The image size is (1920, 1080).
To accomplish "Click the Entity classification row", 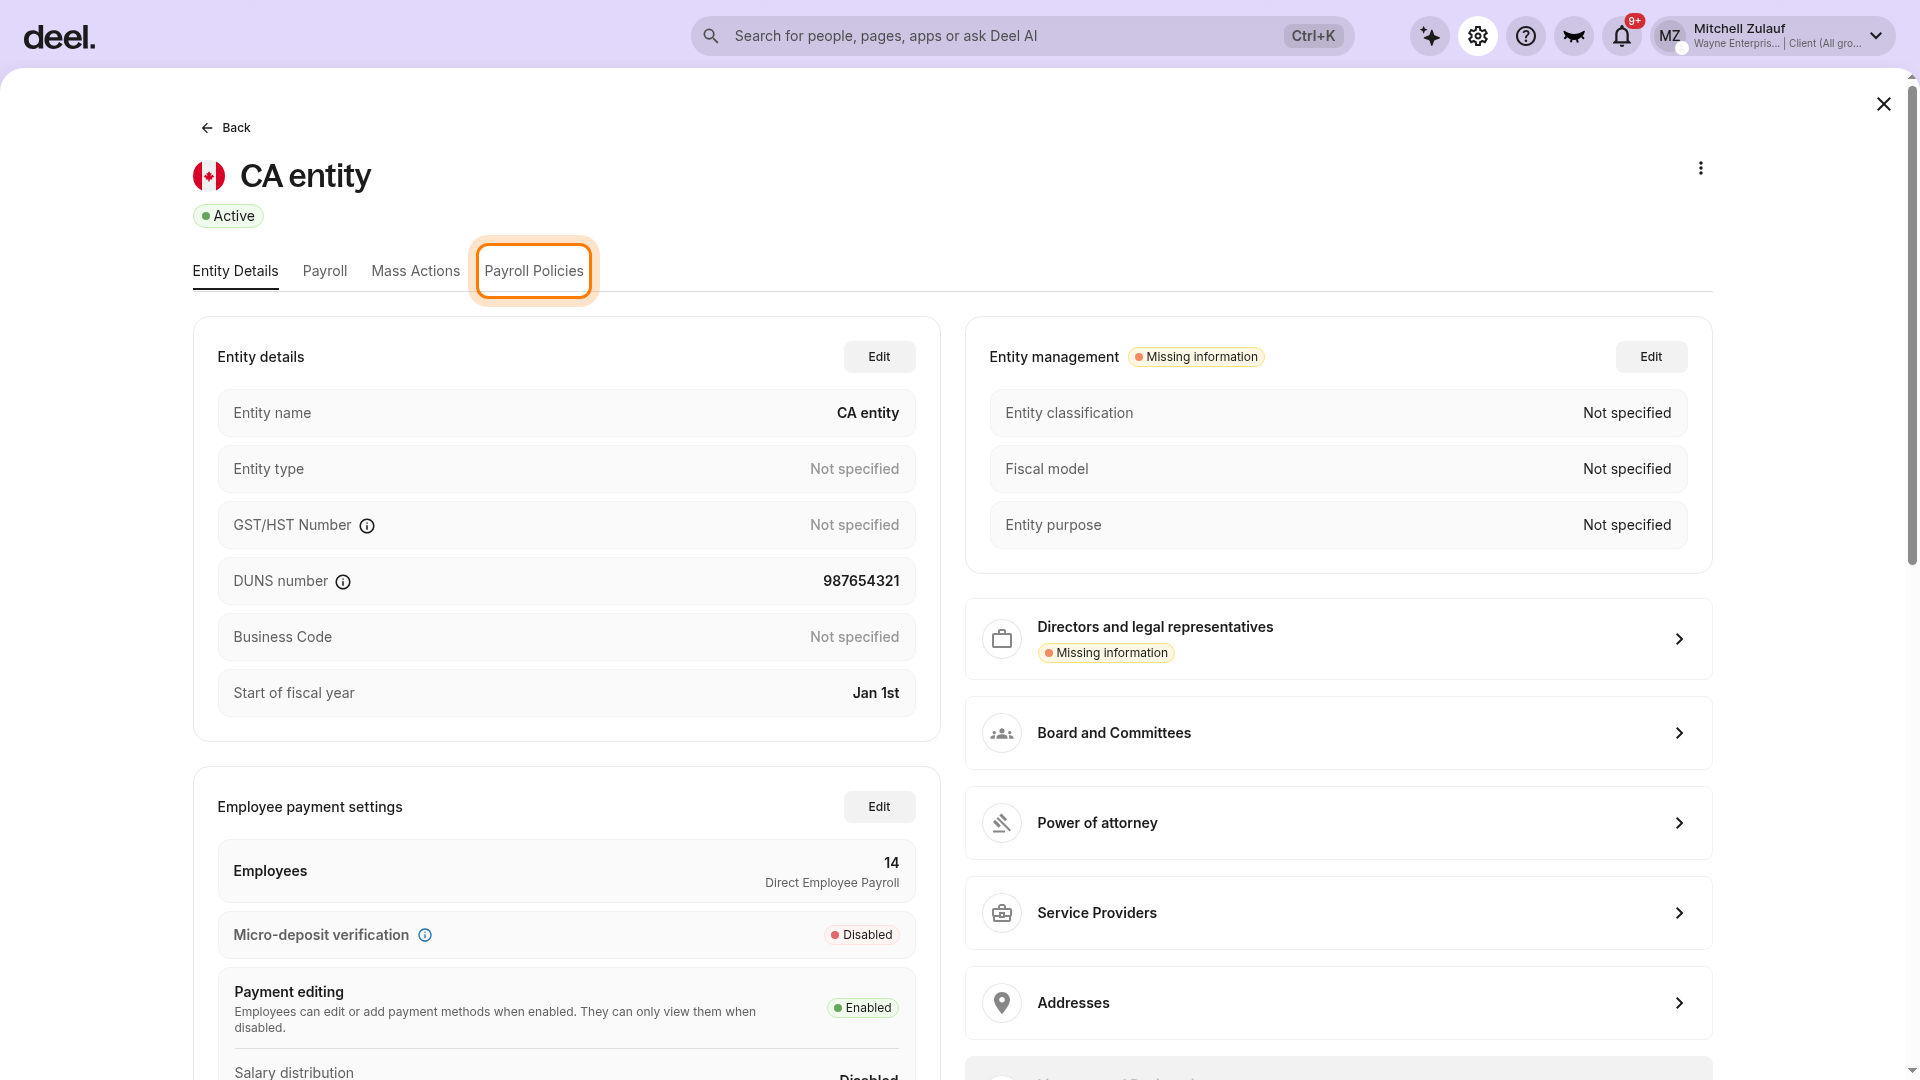I will pyautogui.click(x=1339, y=413).
